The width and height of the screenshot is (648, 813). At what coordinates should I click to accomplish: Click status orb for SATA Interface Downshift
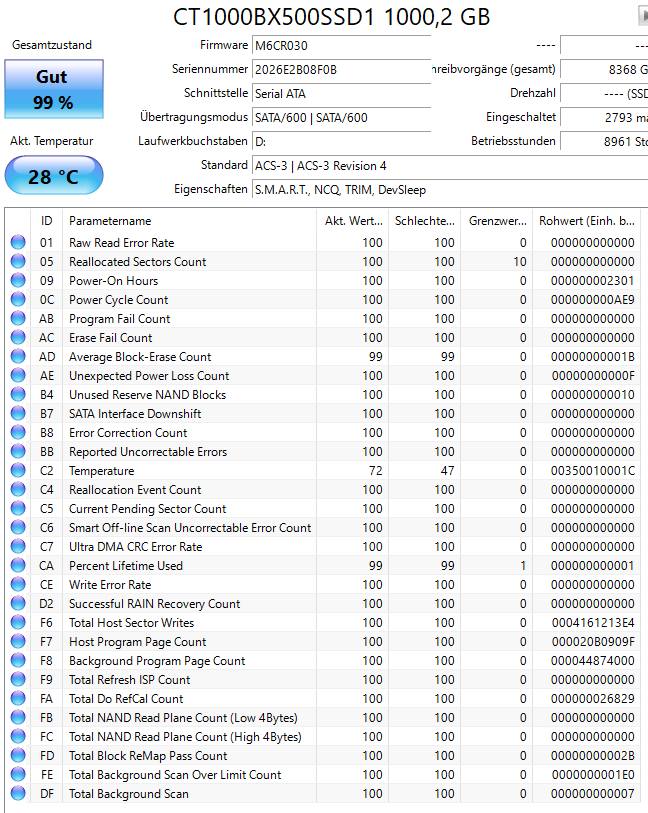[18, 413]
